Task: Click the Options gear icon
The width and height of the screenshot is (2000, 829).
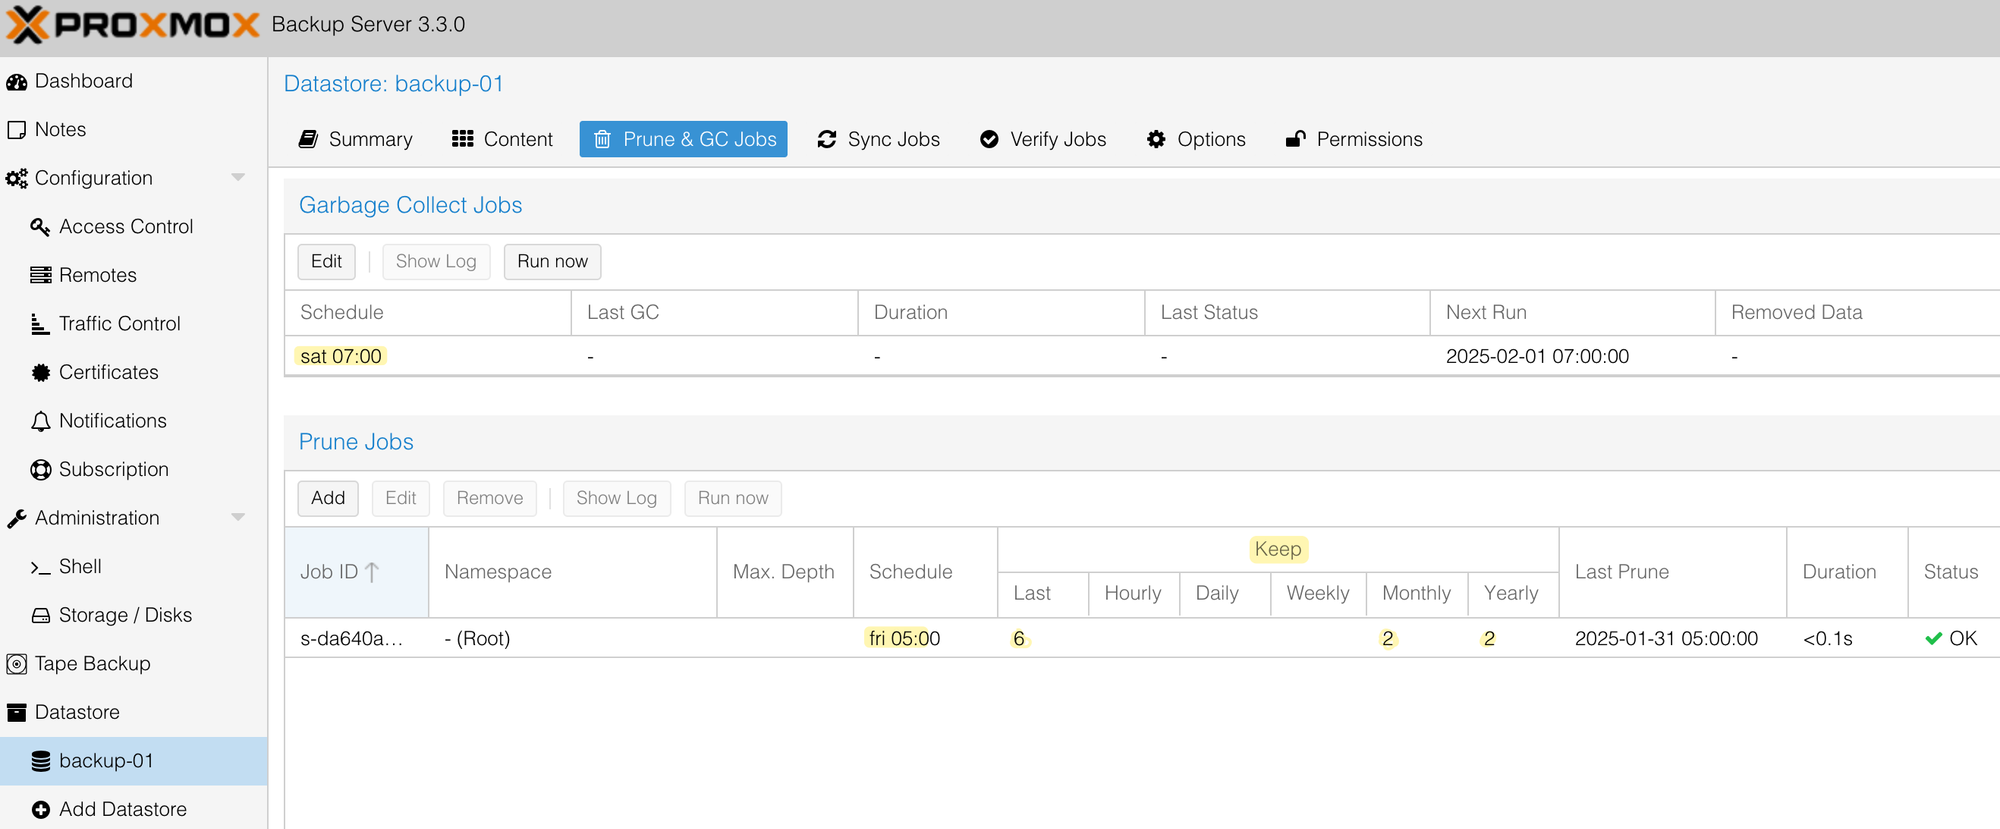Action: pos(1156,139)
